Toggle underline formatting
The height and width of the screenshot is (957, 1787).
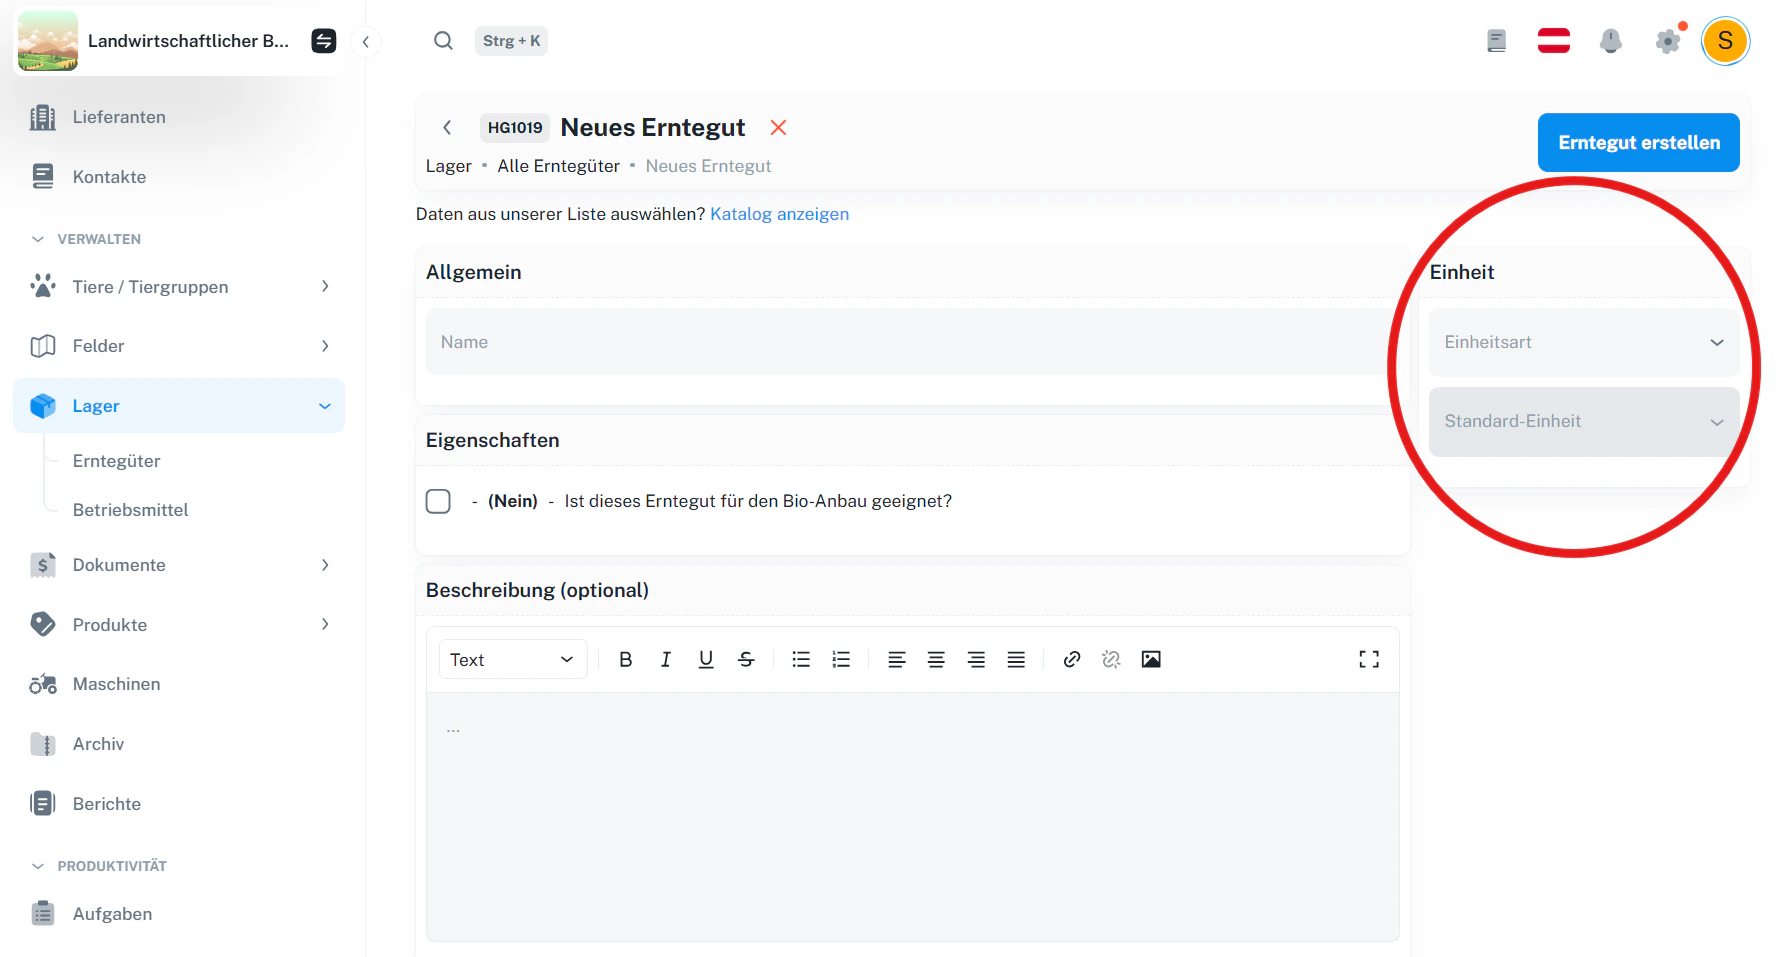(x=706, y=660)
